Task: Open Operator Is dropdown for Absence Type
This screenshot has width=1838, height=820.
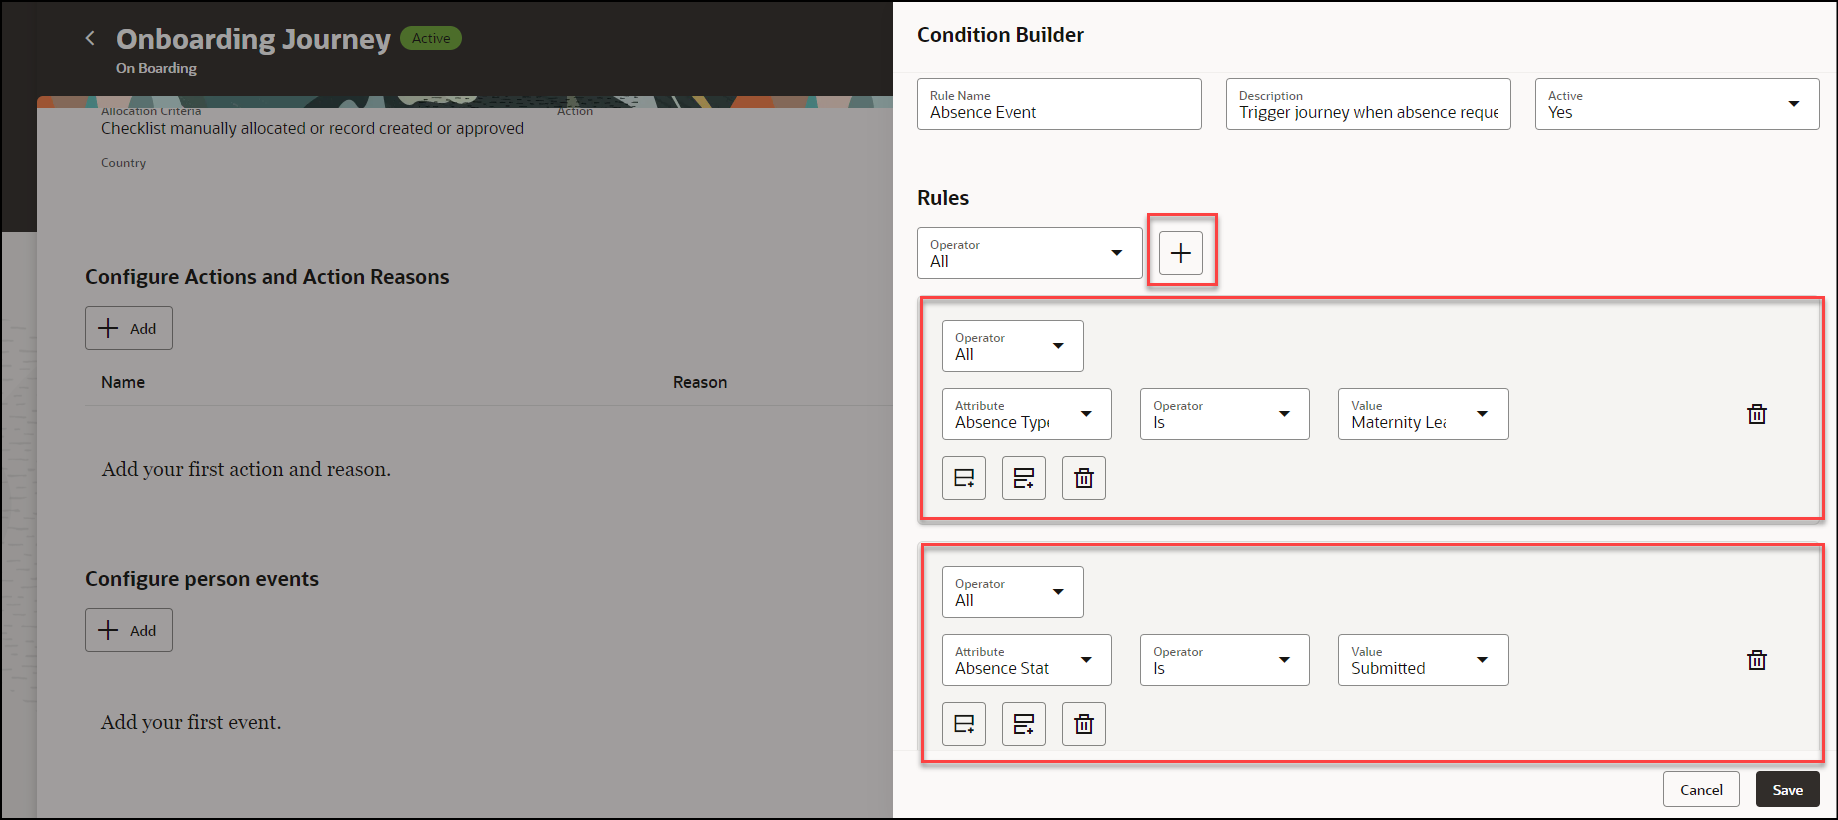Action: point(1224,414)
